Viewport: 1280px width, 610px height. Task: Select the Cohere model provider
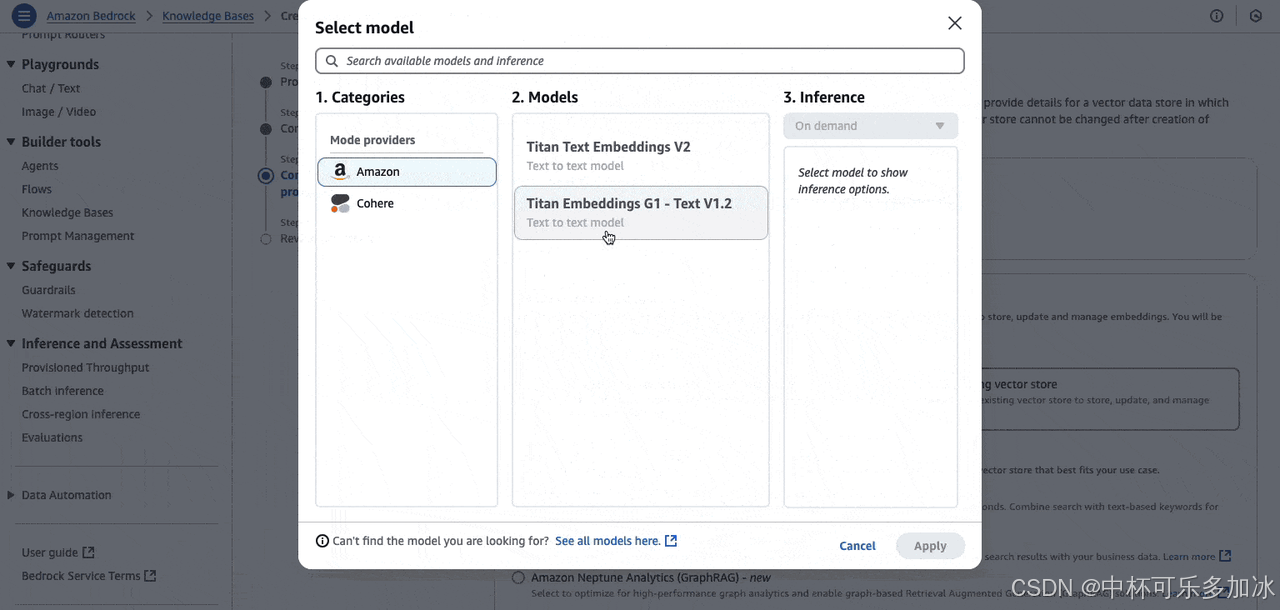[x=407, y=203]
